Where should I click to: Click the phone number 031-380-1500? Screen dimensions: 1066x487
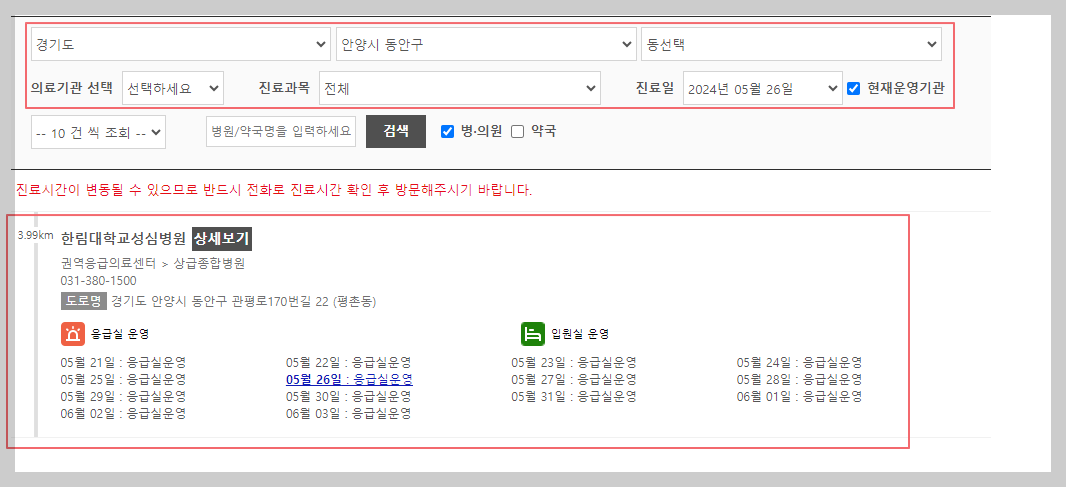(99, 281)
